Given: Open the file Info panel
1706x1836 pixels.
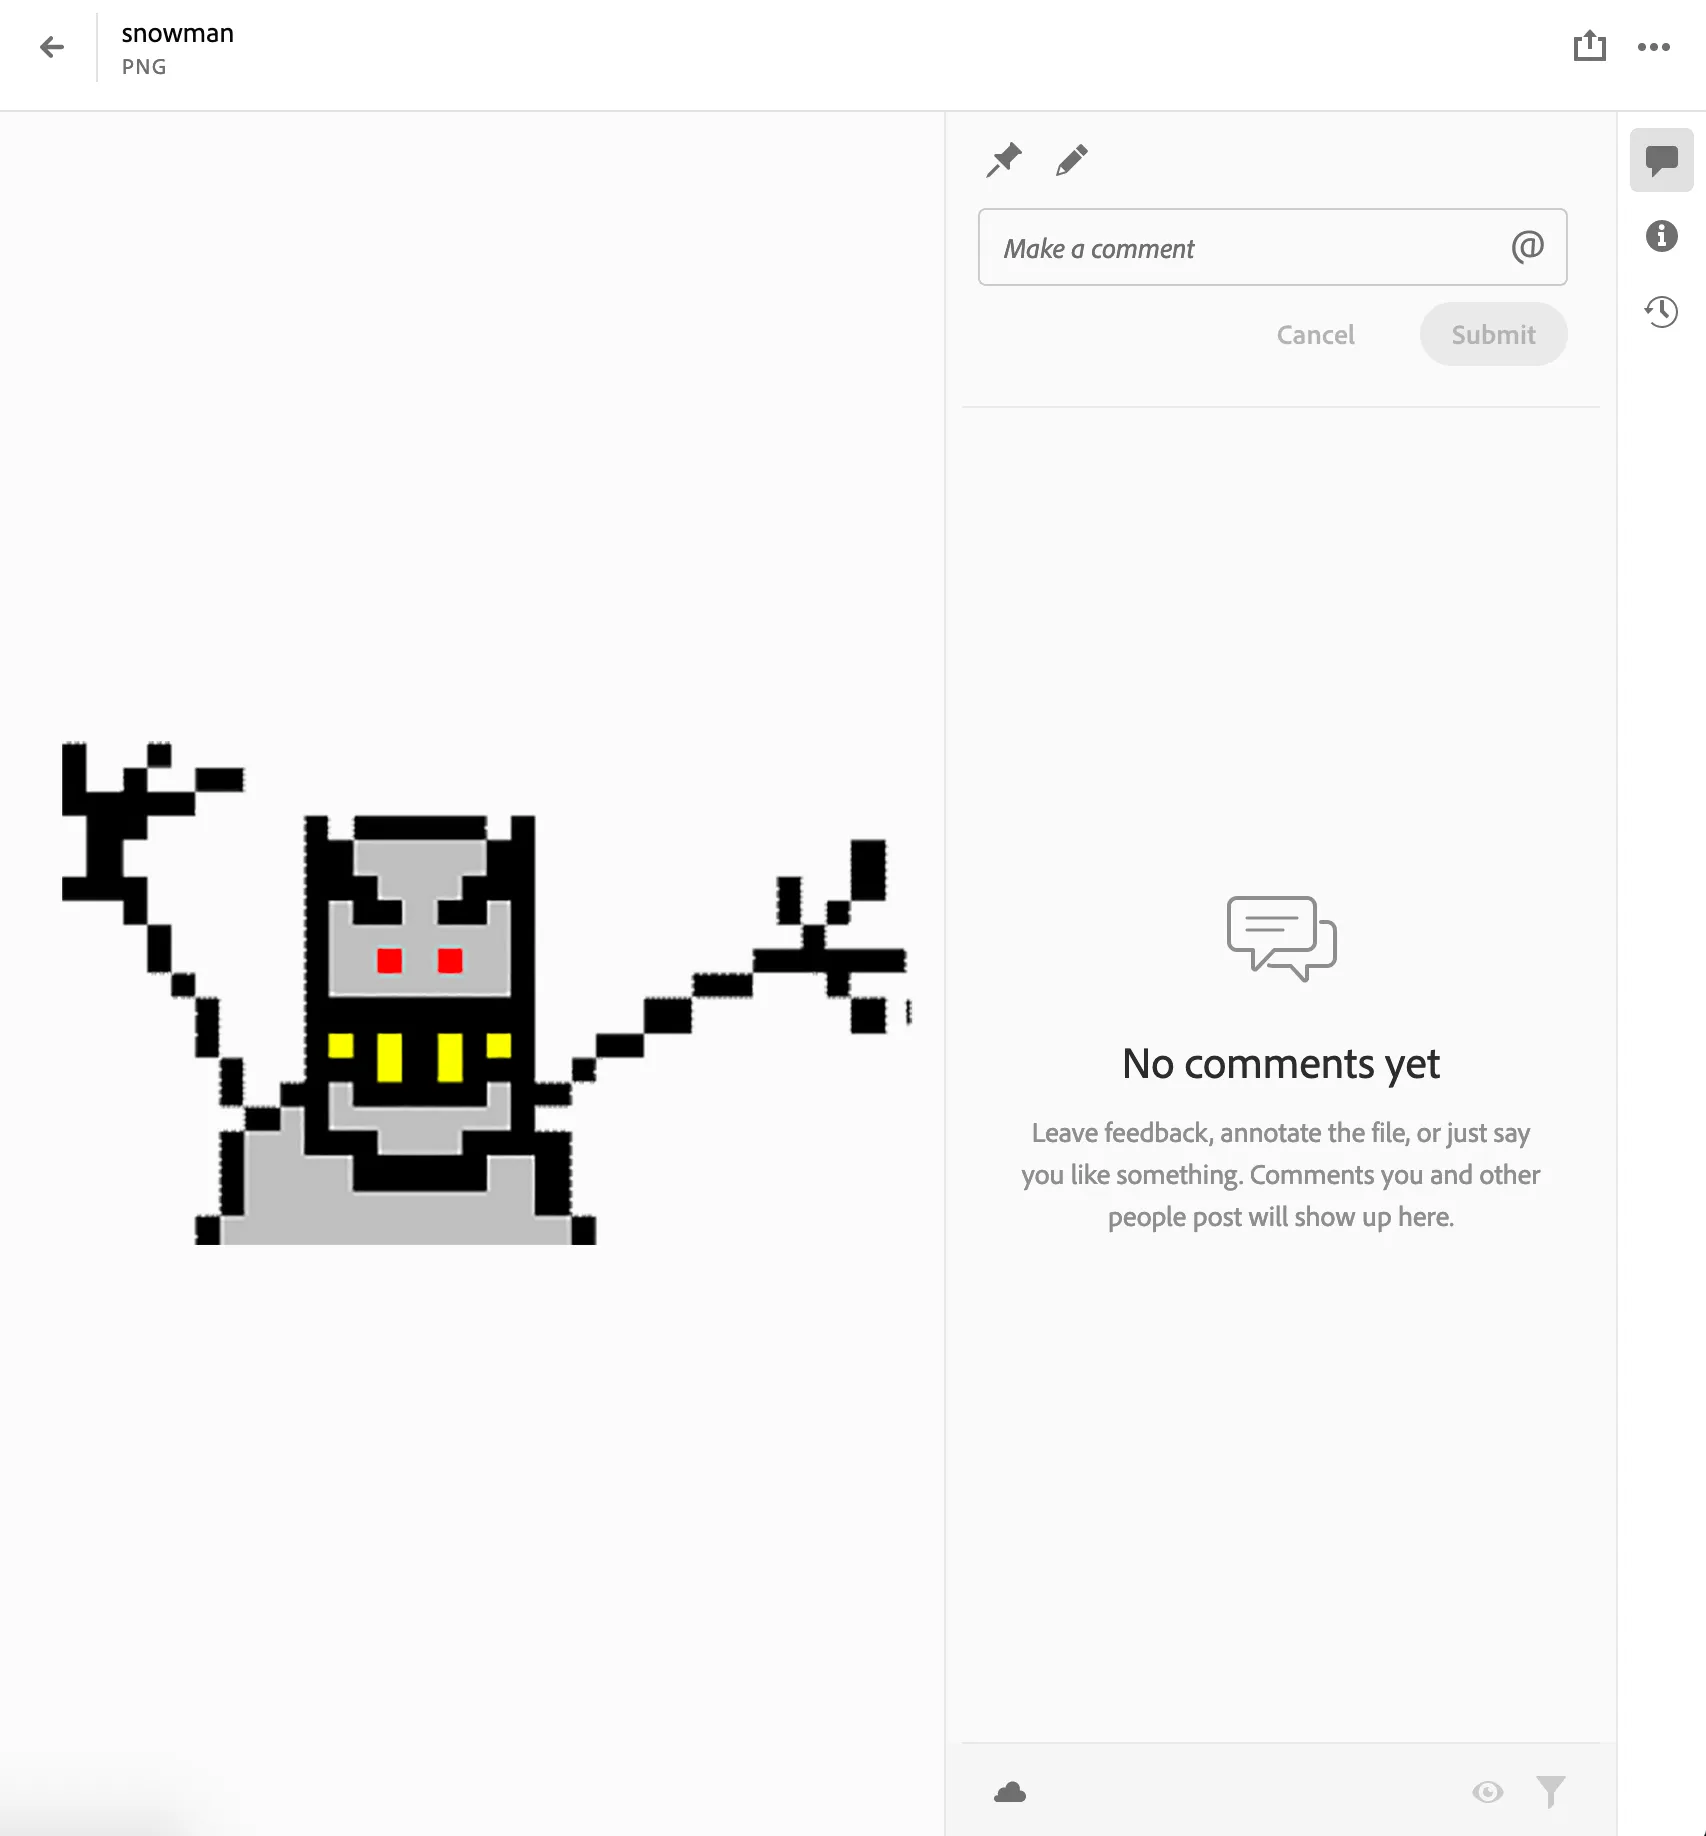Looking at the screenshot, I should [1661, 236].
